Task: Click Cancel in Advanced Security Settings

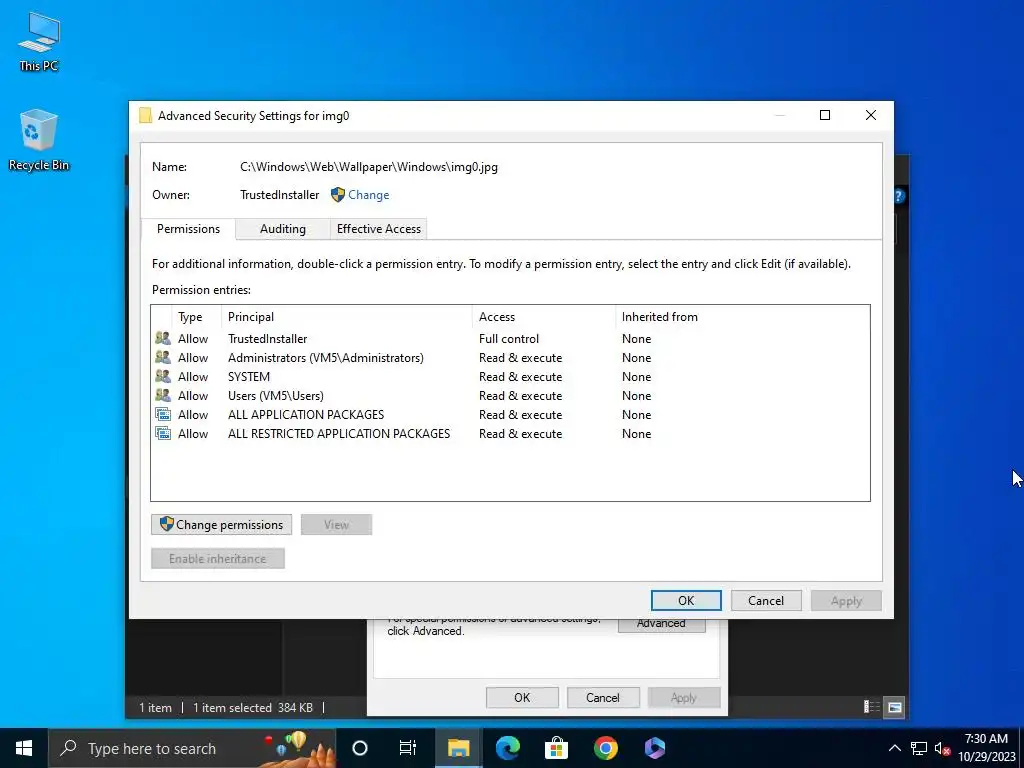Action: pos(765,600)
